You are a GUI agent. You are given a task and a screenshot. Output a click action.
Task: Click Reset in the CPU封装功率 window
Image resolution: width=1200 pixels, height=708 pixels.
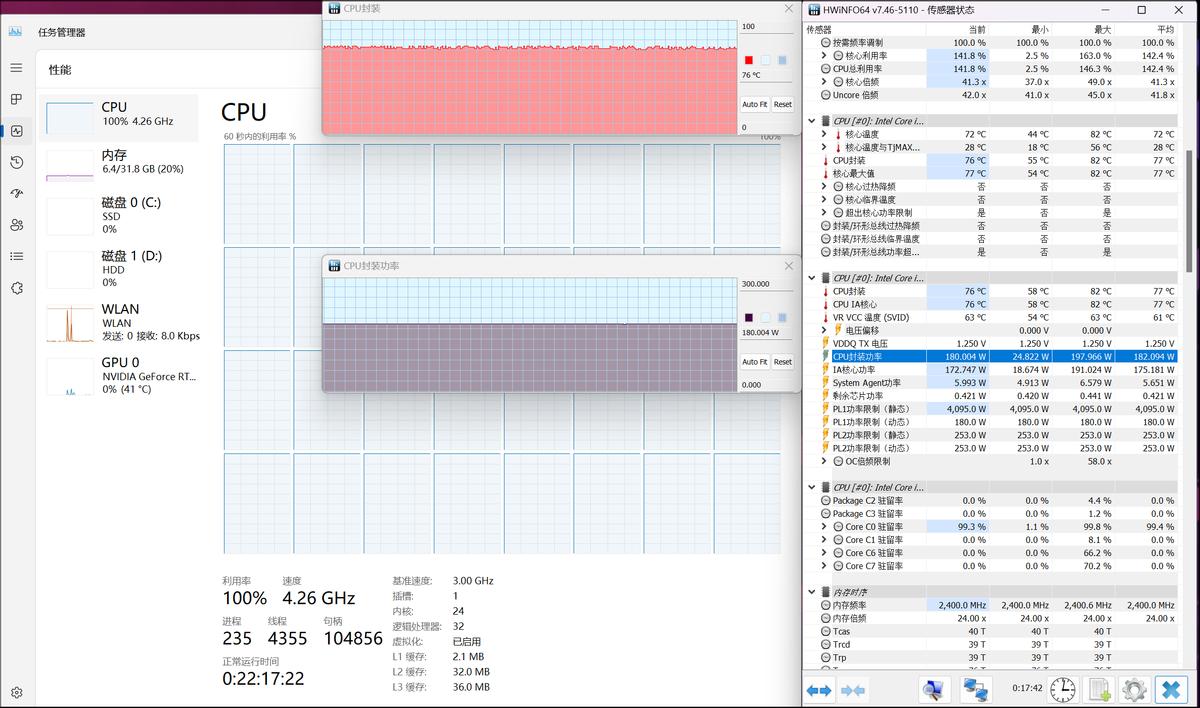781,361
